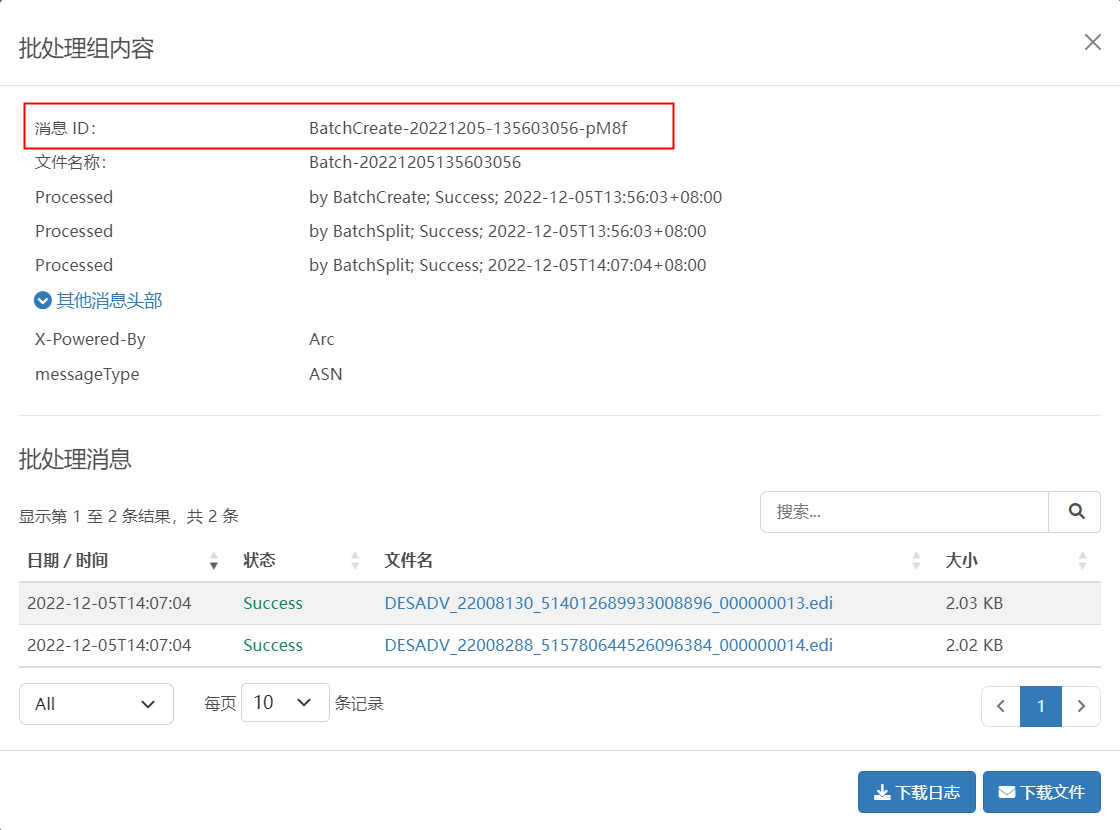Screen dimensions: 1120x830
Task: Sort by 日期 / 时间 column arrows
Action: [214, 561]
